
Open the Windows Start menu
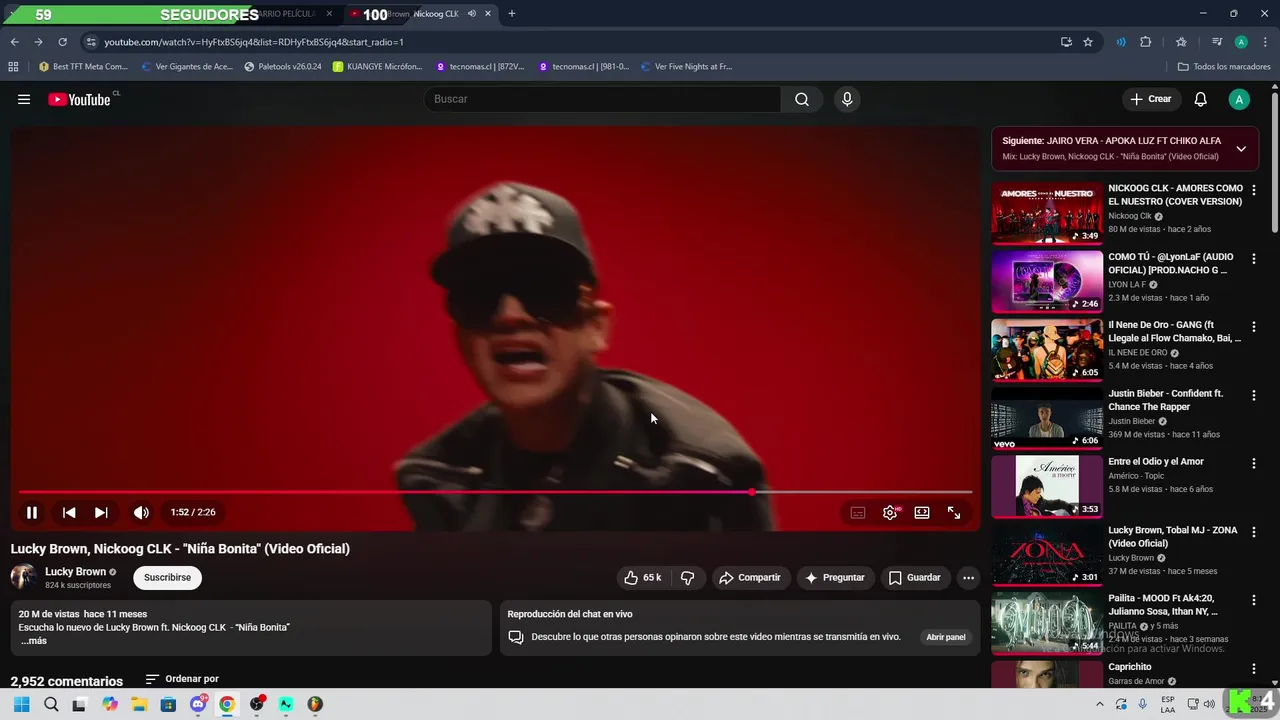(22, 704)
